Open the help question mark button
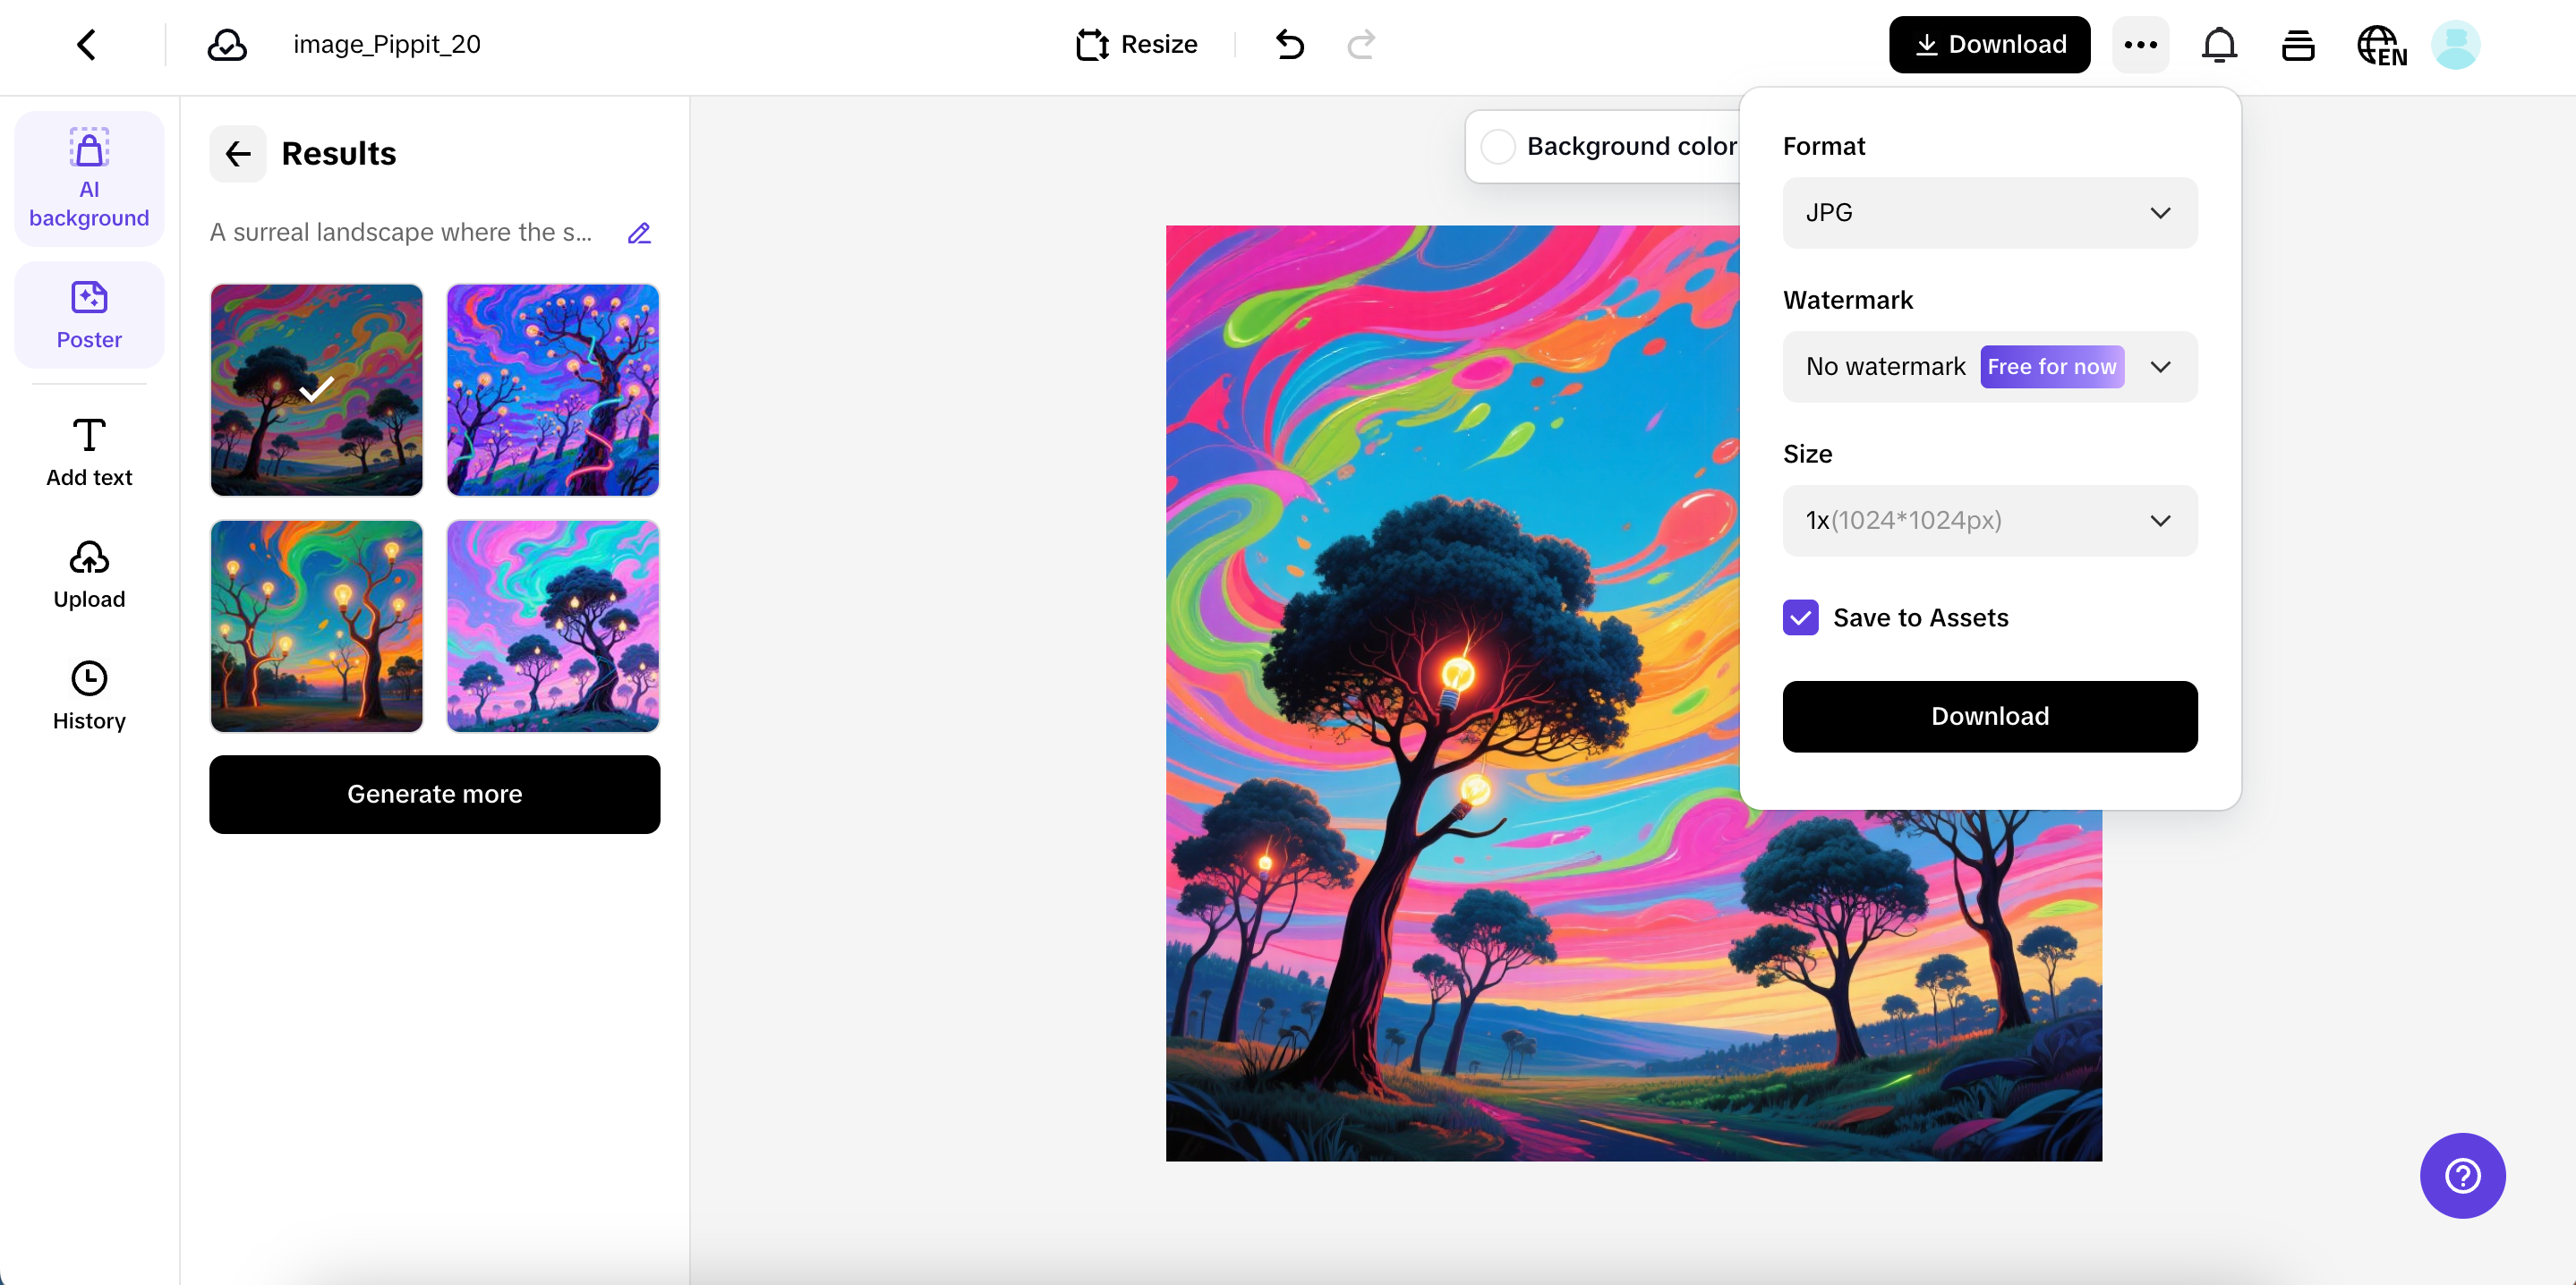2576x1285 pixels. [x=2461, y=1175]
